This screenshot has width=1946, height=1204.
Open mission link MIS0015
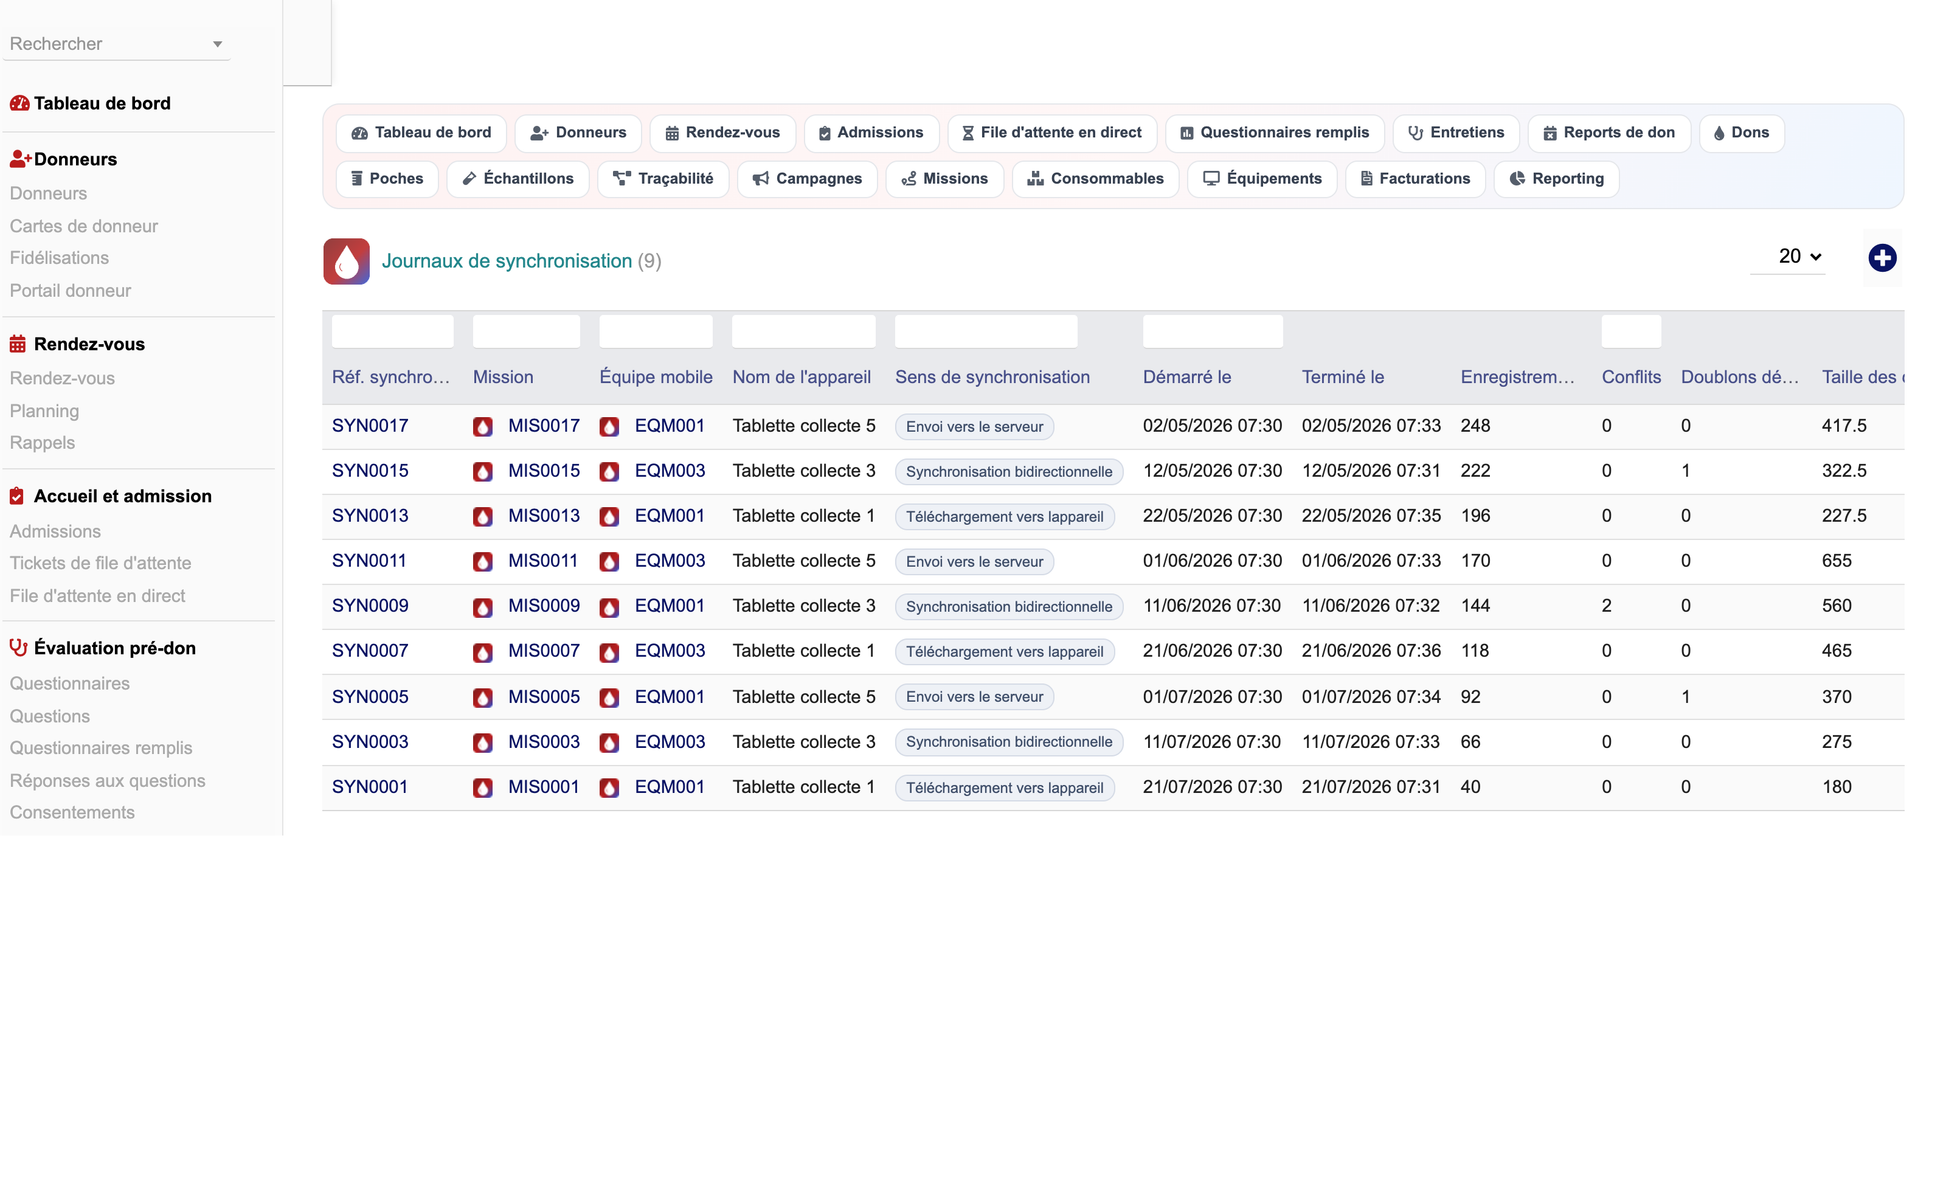[x=544, y=471]
